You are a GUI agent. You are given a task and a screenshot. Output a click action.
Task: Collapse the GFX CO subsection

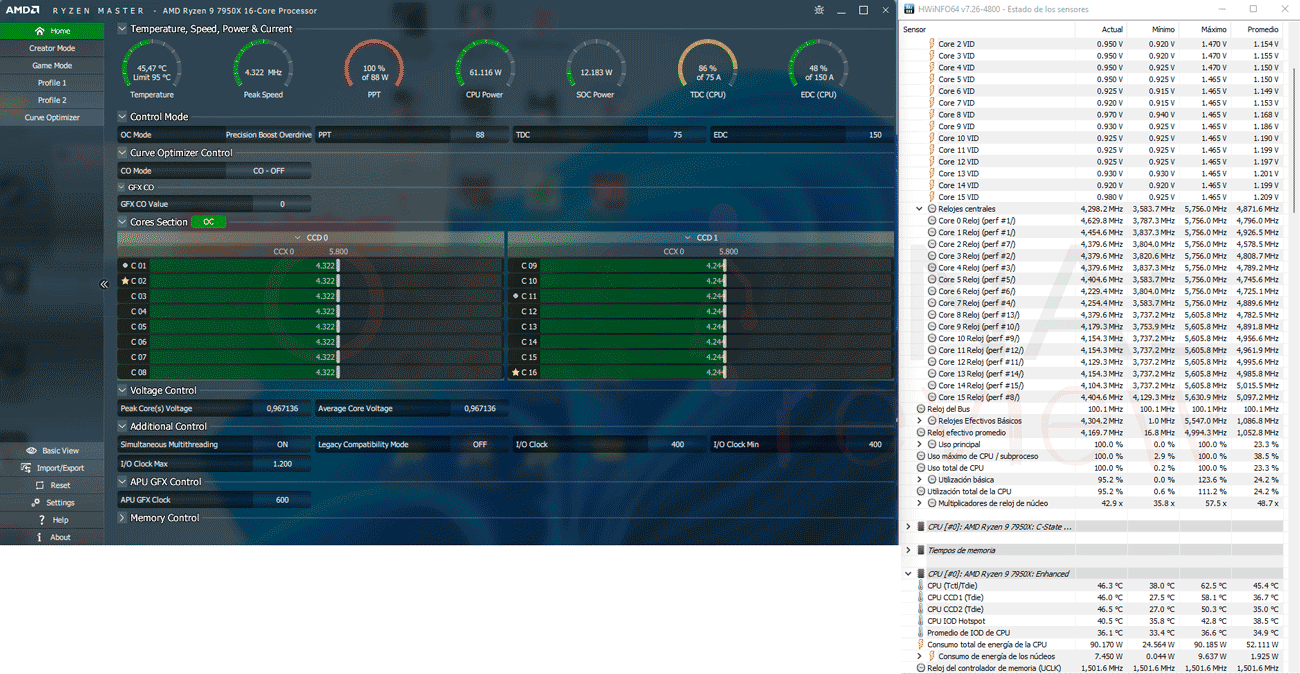(122, 187)
